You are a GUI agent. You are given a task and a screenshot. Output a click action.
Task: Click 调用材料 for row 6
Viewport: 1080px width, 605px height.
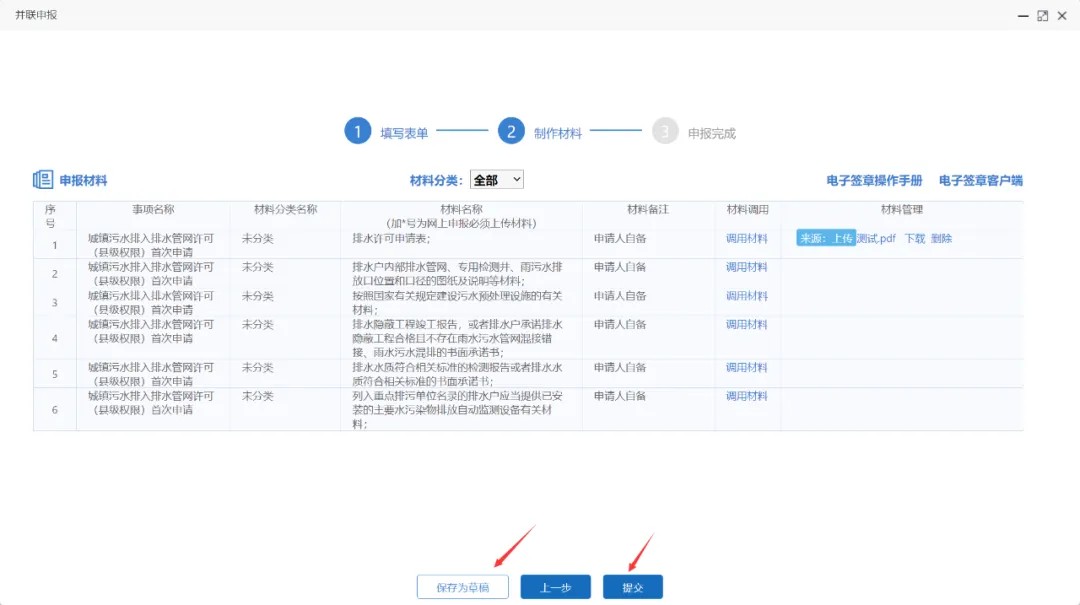pos(746,396)
